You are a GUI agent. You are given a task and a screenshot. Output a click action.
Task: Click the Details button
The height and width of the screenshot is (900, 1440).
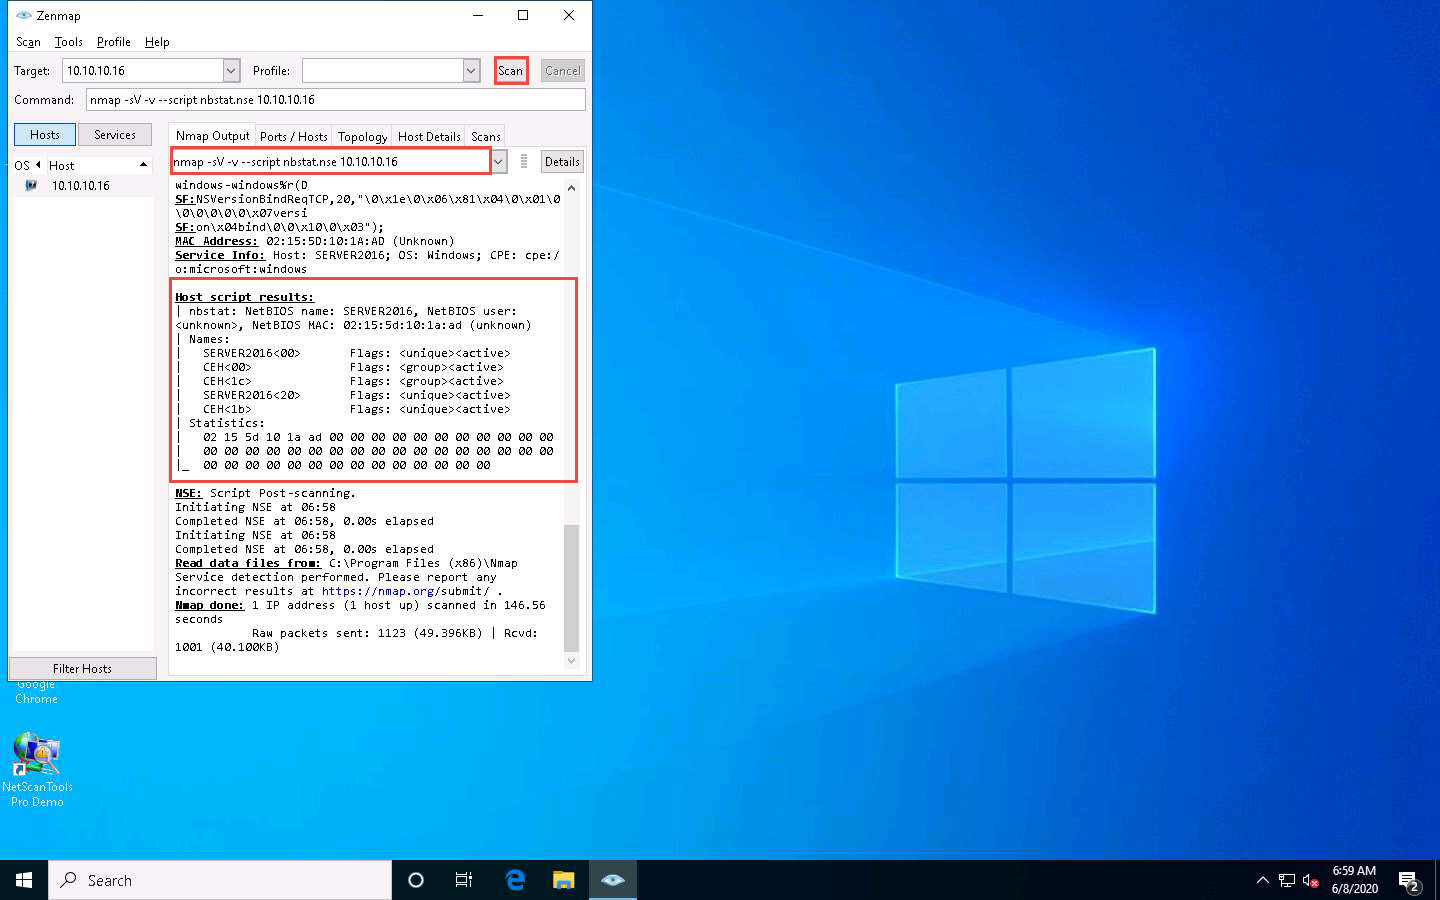(x=562, y=162)
